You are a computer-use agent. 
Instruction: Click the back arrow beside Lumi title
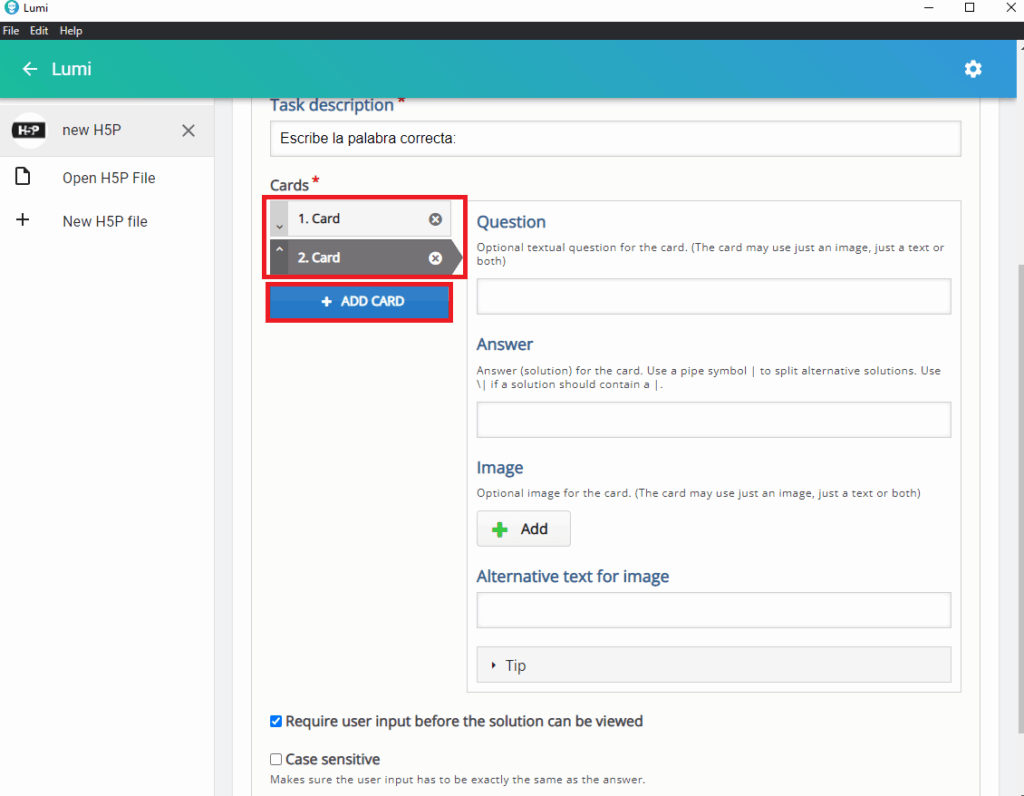(30, 69)
